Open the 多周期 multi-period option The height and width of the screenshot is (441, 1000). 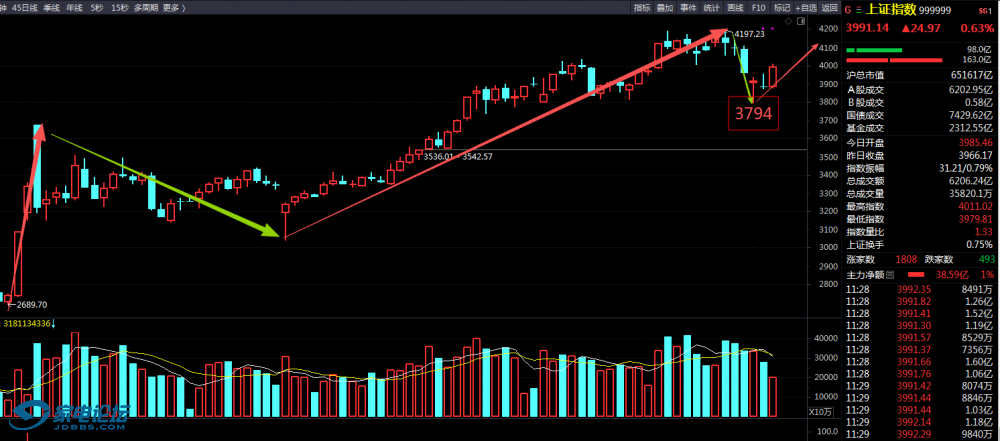point(146,7)
